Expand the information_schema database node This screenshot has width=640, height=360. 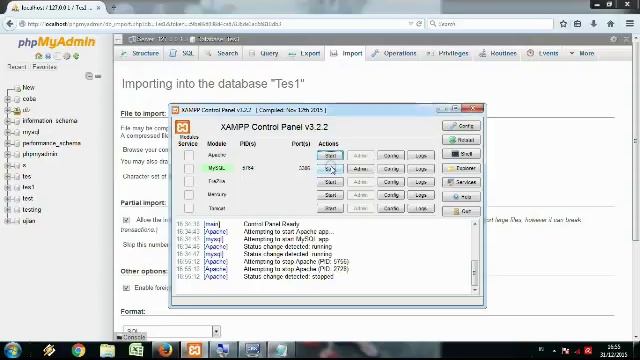click(7, 121)
